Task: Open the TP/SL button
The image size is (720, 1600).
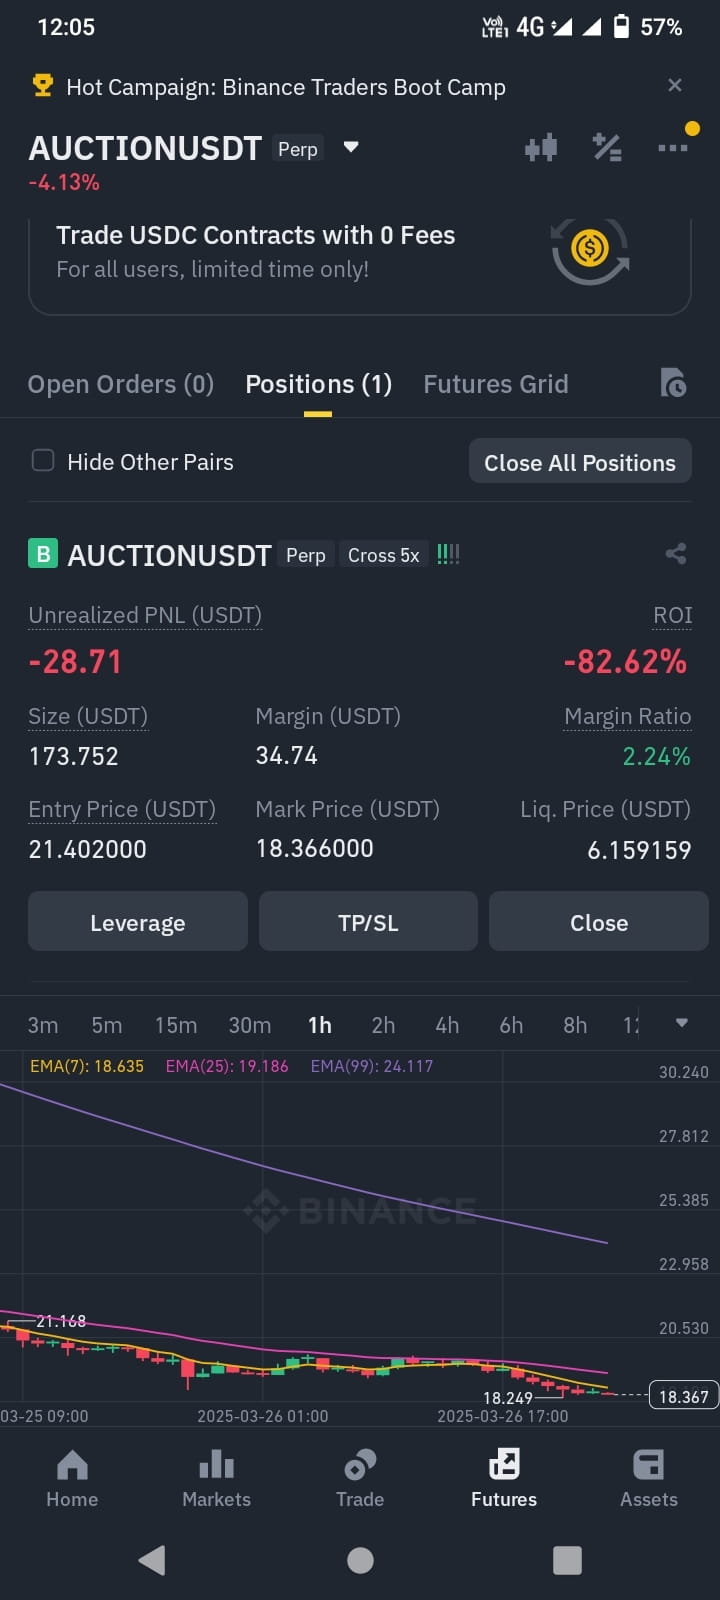Action: coord(368,922)
